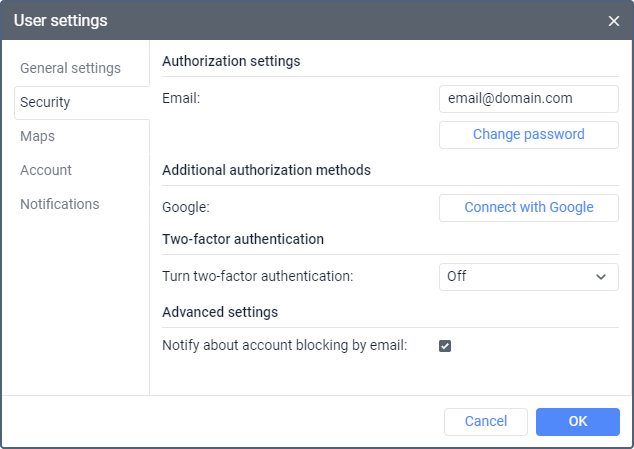This screenshot has height=449, width=634.
Task: Switch to the Maps tab
Action: click(37, 136)
